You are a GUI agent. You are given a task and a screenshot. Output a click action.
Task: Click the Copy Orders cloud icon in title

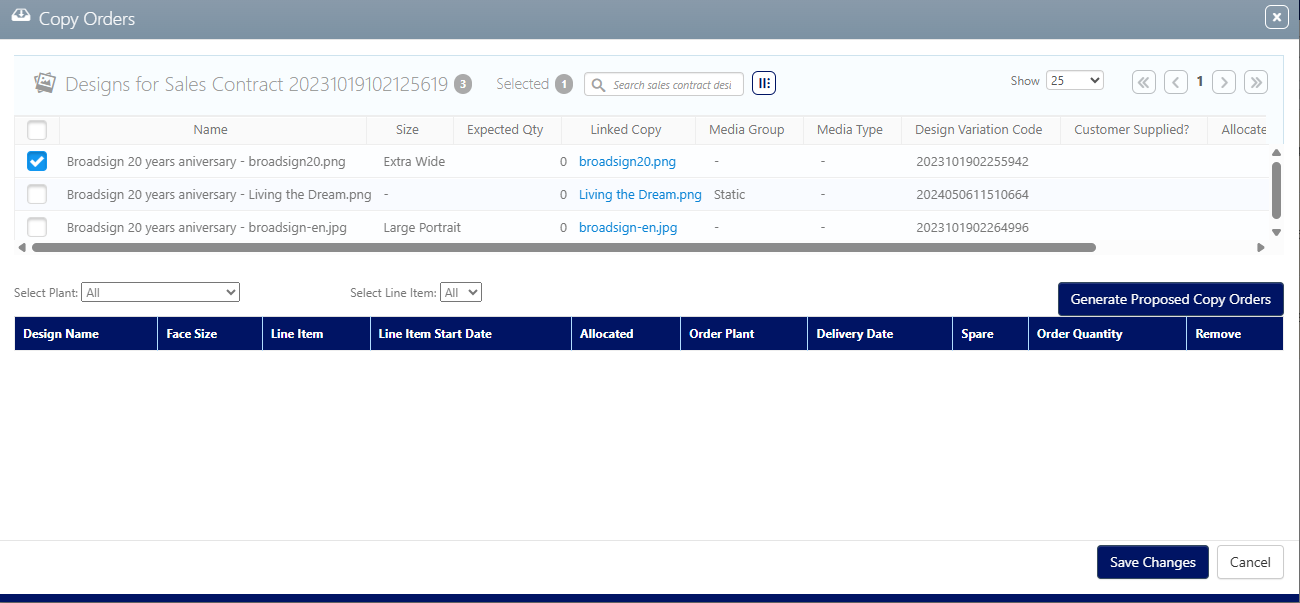(20, 18)
